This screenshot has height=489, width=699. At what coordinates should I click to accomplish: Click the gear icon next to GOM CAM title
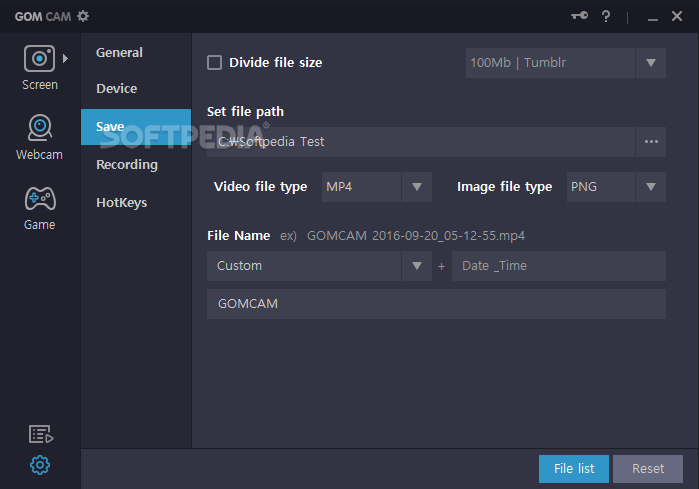click(x=83, y=16)
